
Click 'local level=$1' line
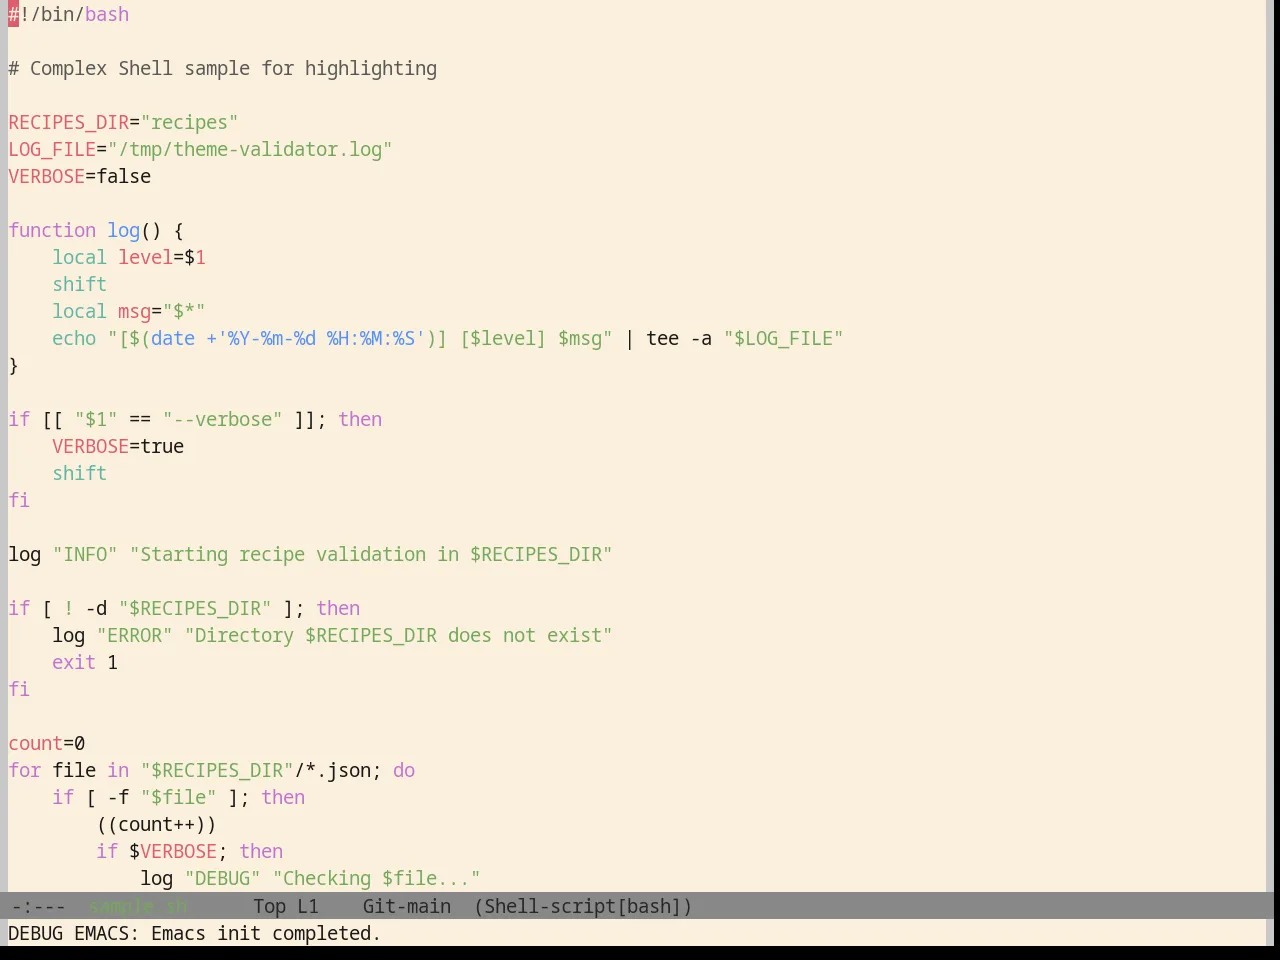129,258
